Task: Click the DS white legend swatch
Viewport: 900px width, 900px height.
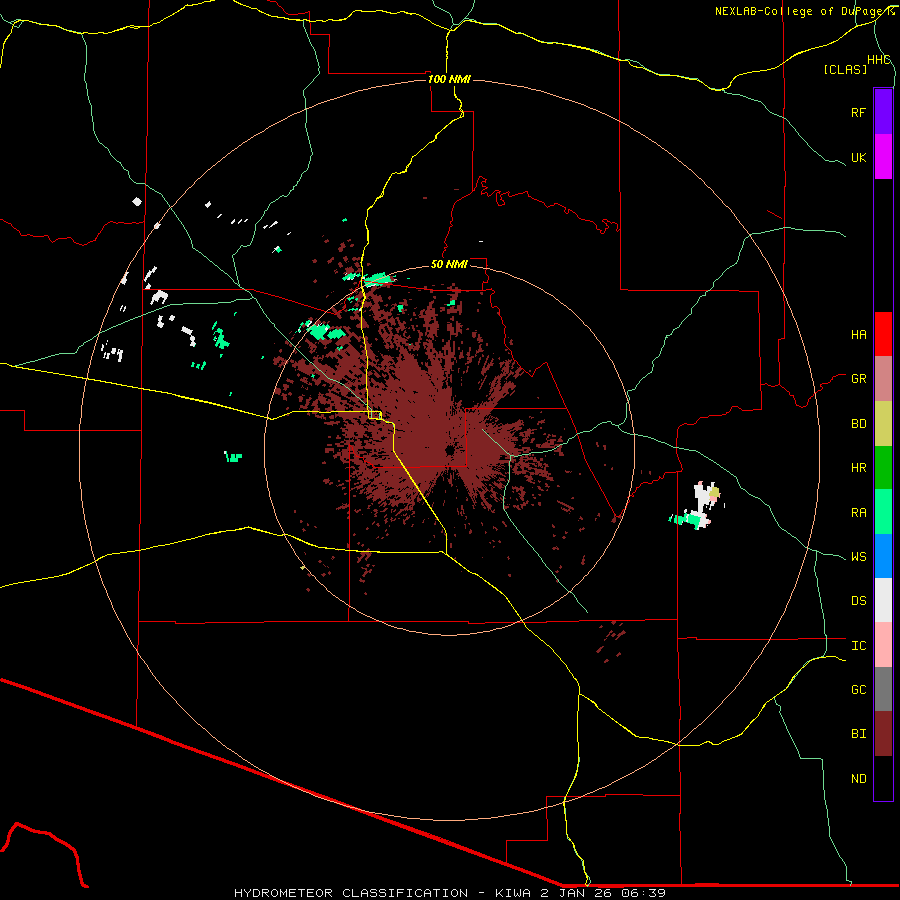Action: click(883, 600)
